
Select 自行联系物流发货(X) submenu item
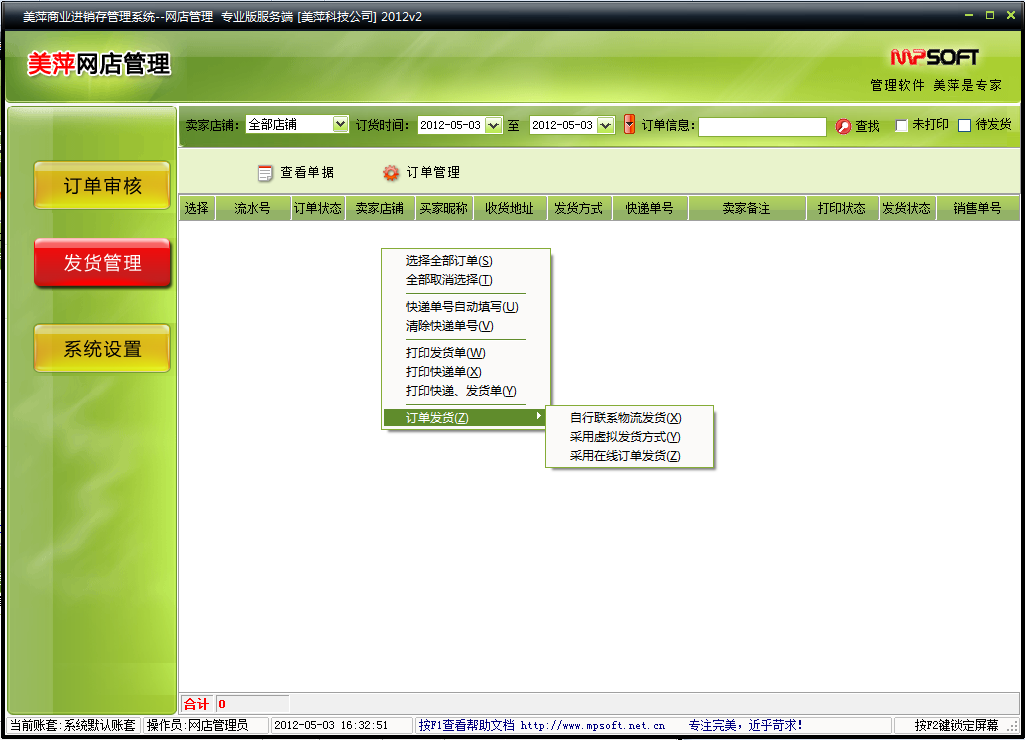tap(625, 418)
